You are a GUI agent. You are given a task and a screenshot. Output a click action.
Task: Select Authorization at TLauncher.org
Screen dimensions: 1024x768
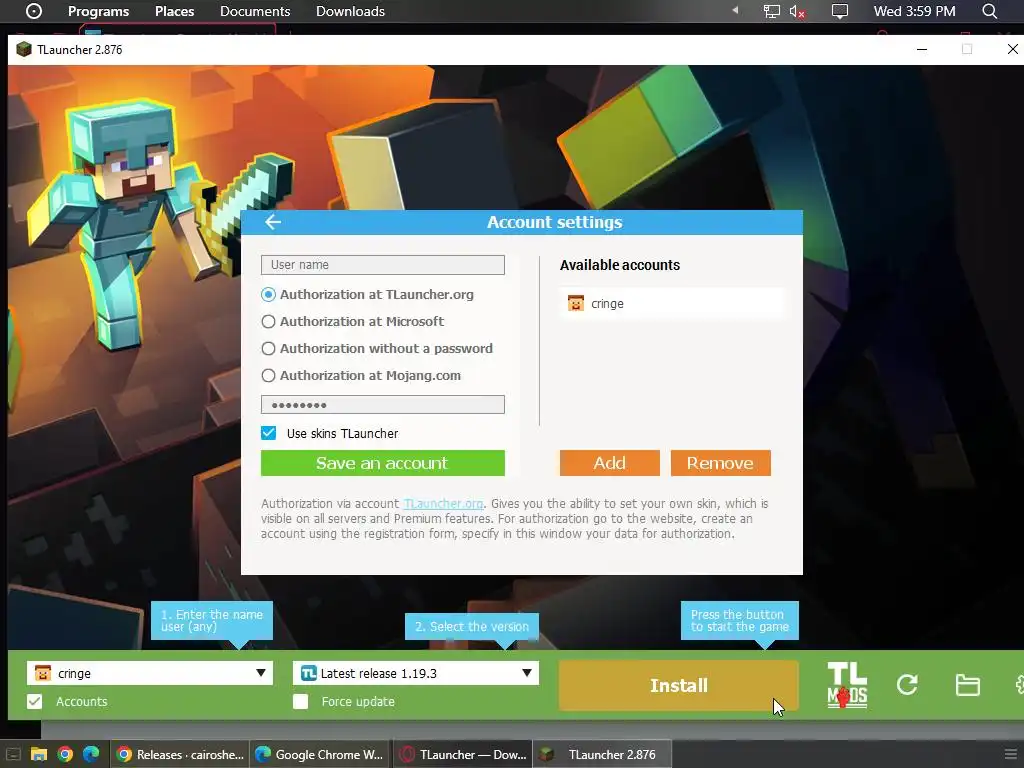(268, 295)
